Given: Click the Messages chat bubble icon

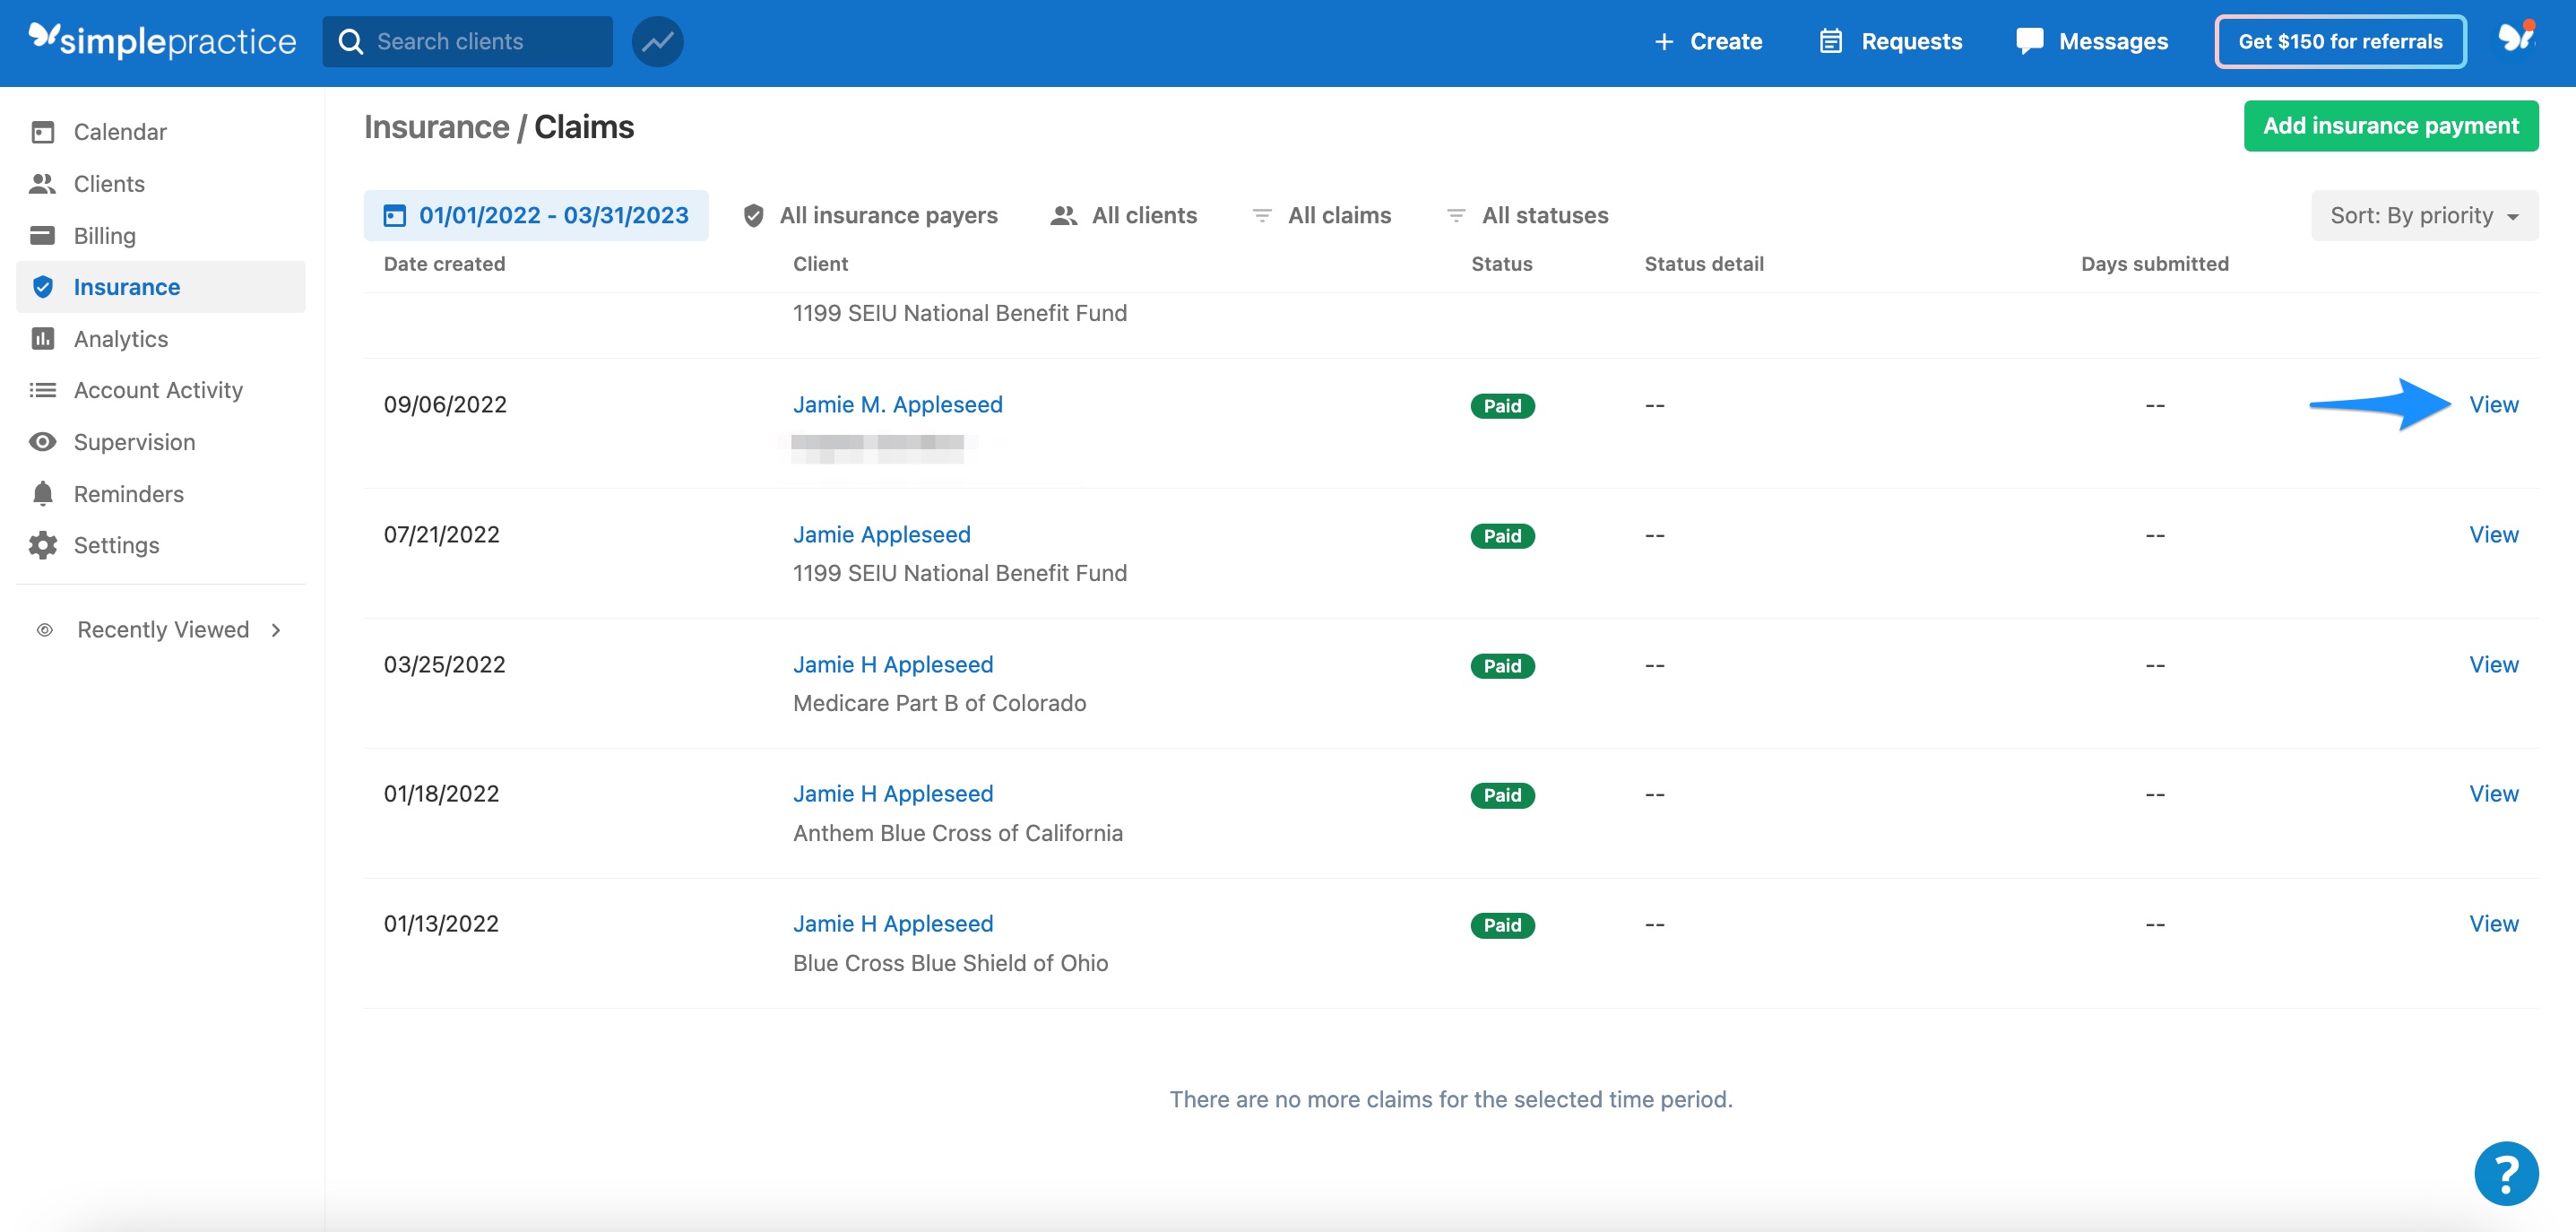Looking at the screenshot, I should pyautogui.click(x=2029, y=41).
